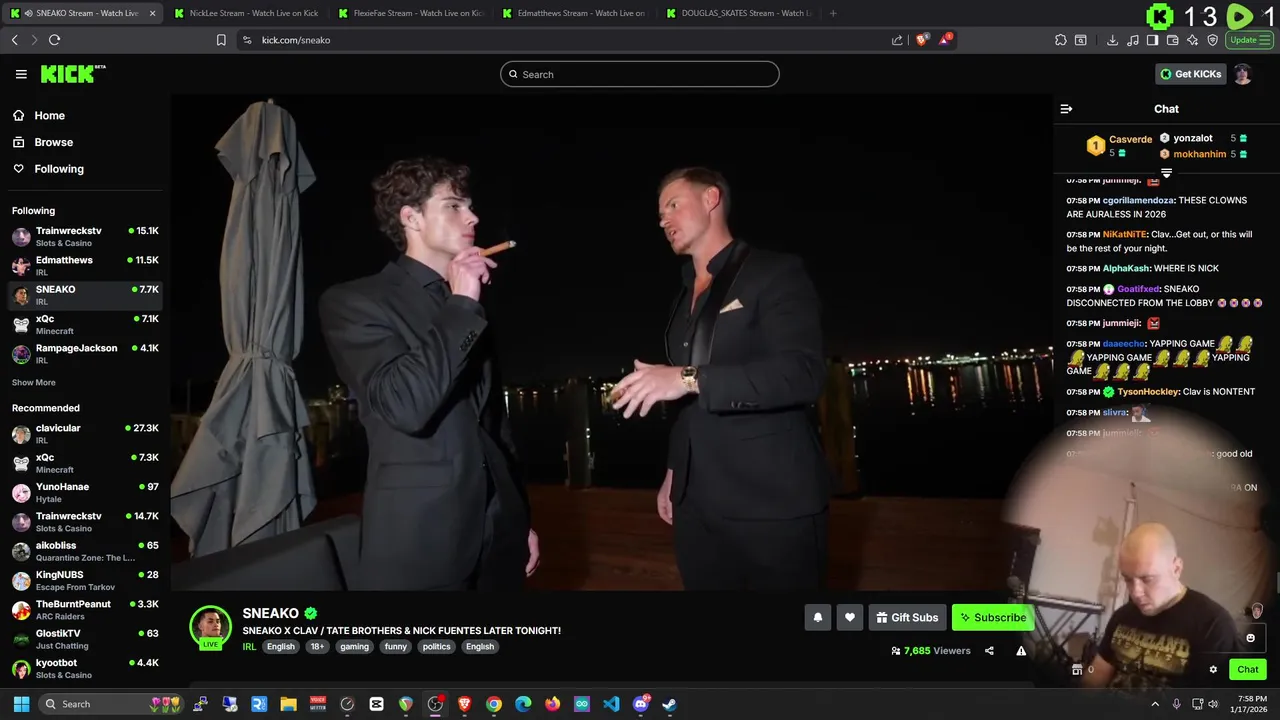The image size is (1280, 720).
Task: Open Trainwreckstv in Following list
Action: [84, 237]
